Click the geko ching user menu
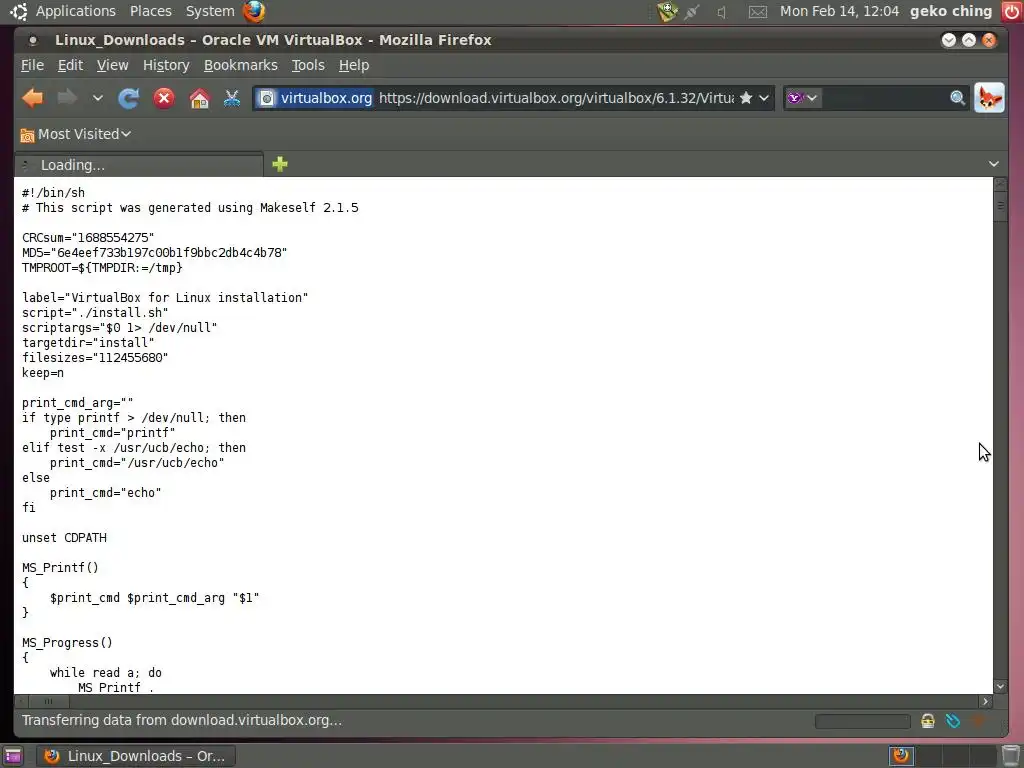 [x=951, y=11]
